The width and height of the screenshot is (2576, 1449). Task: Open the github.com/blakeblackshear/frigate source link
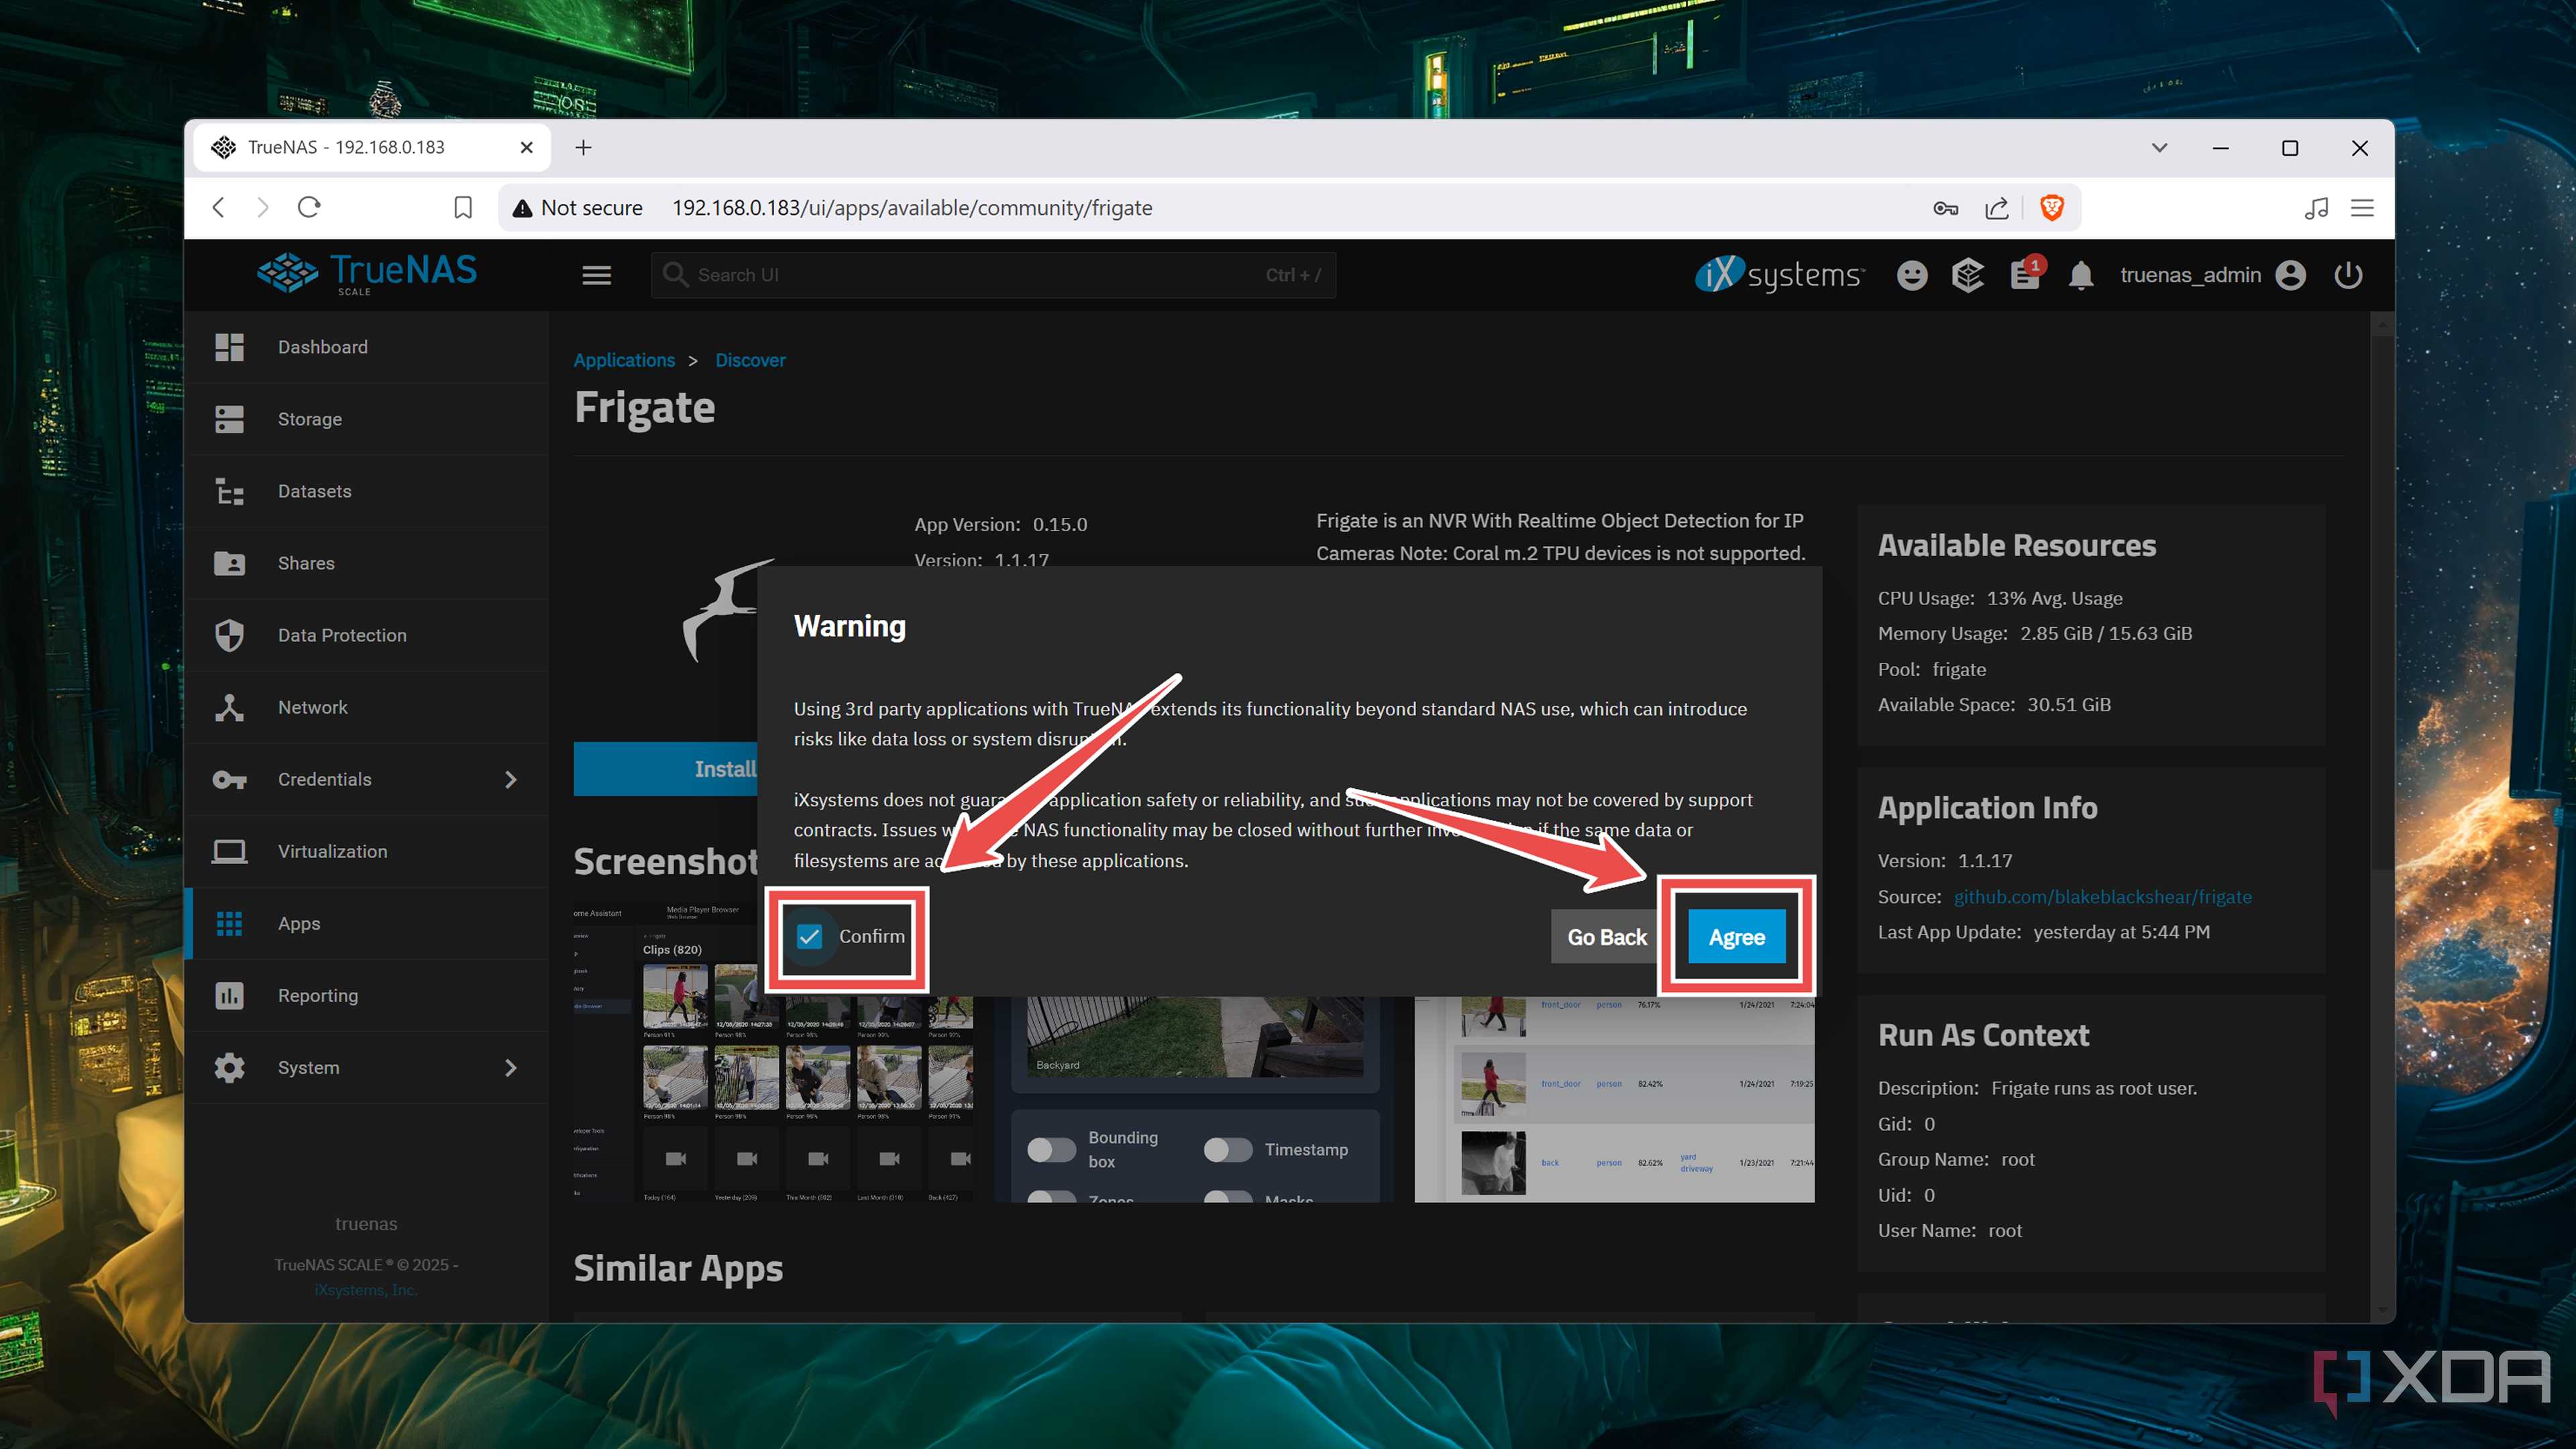tap(2102, 896)
